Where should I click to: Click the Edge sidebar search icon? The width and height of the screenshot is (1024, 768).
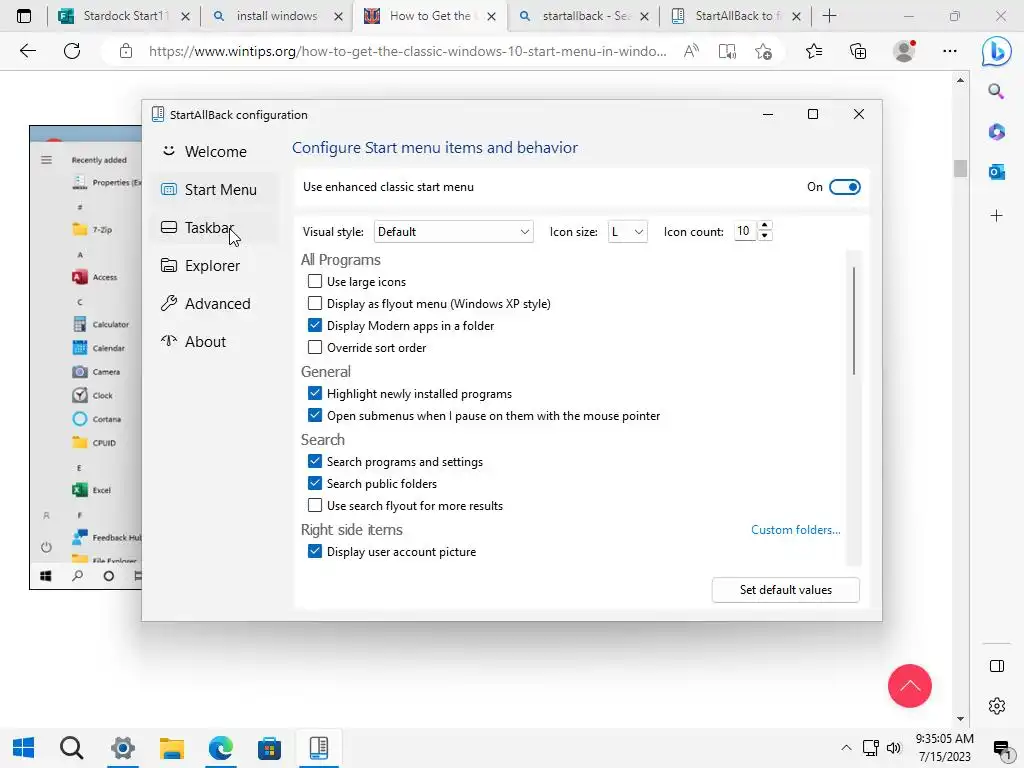pos(996,91)
